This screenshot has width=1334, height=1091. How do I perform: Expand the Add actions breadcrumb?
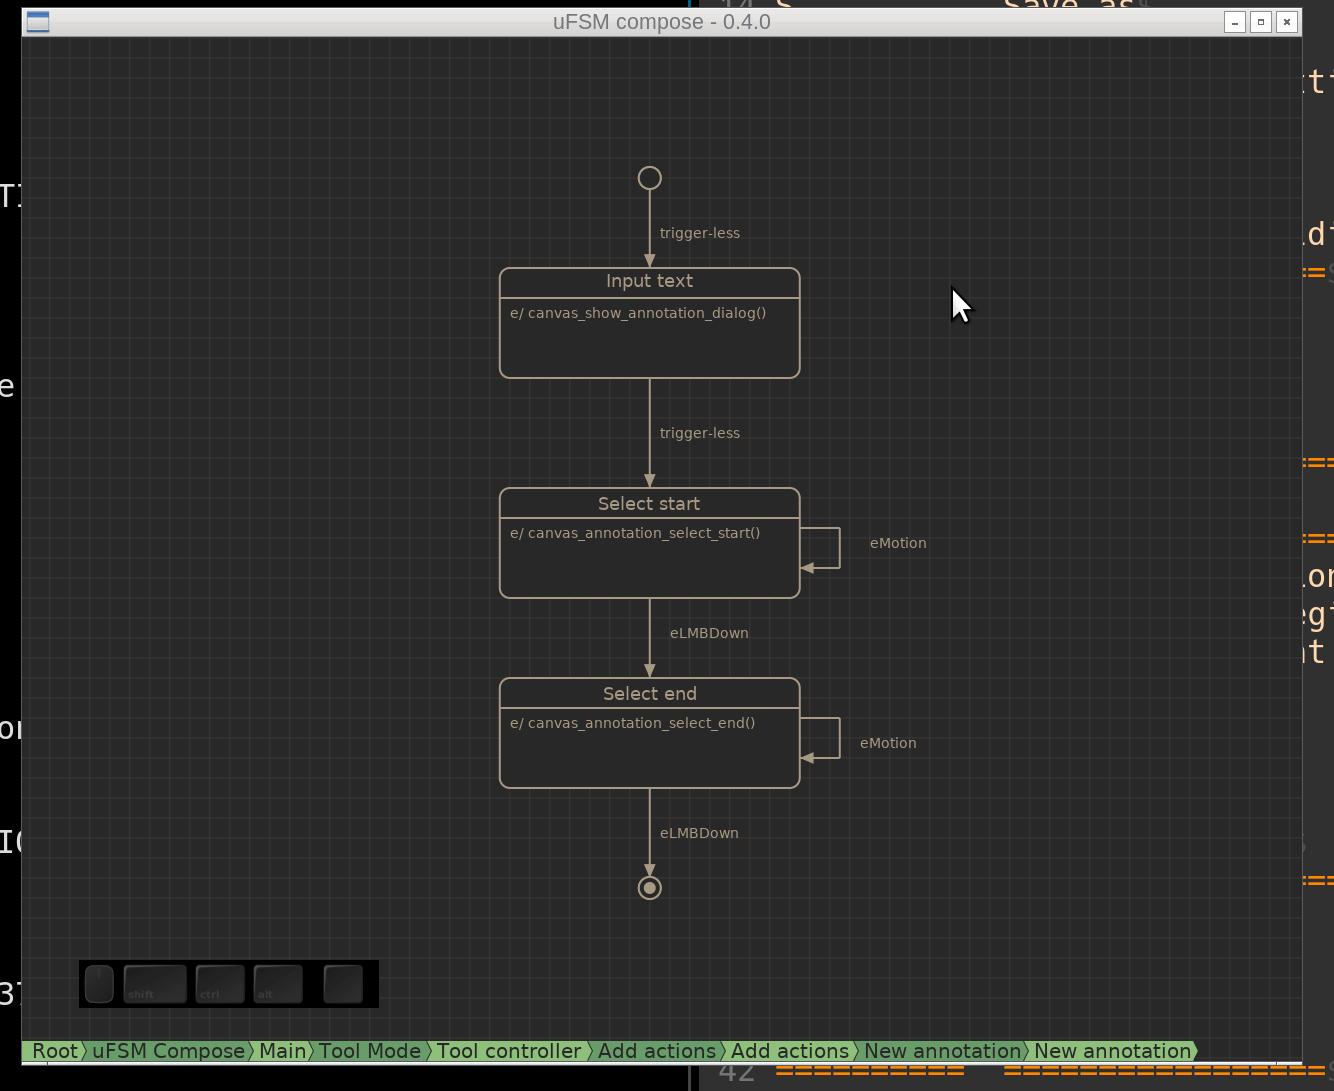[x=657, y=1051]
